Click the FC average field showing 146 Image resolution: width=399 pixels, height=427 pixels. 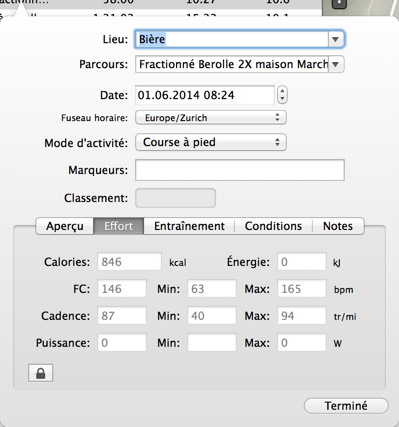(122, 289)
